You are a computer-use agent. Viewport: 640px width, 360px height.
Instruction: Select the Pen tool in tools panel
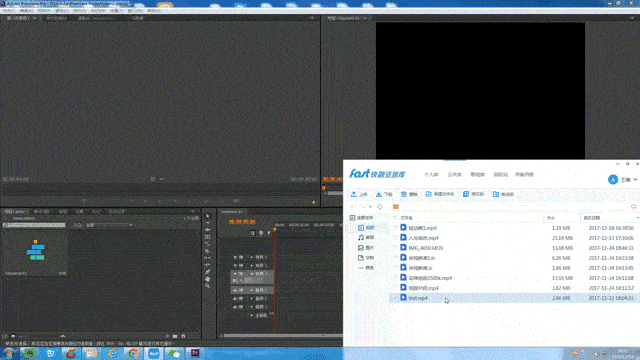(x=207, y=272)
